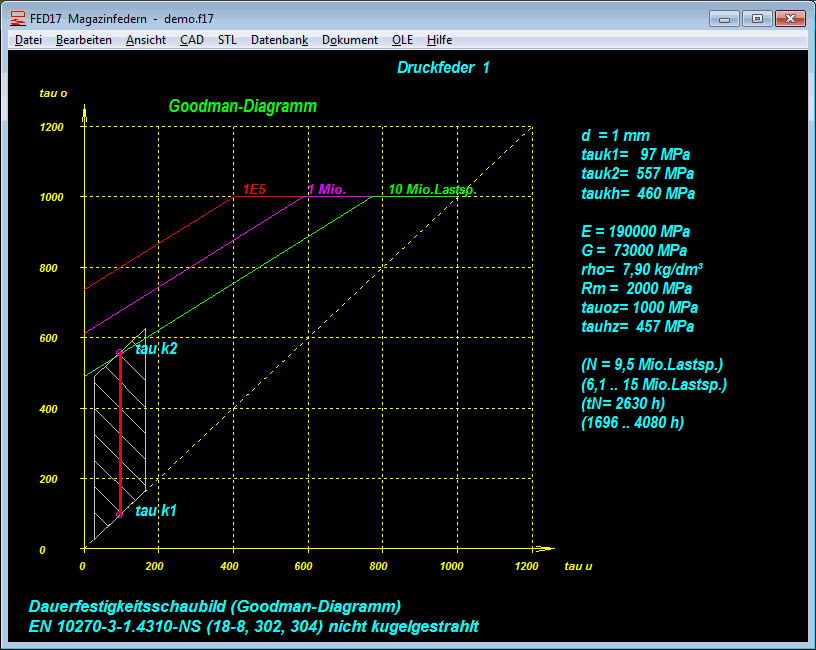Maximize the FED17 window
This screenshot has width=816, height=650.
[x=756, y=18]
